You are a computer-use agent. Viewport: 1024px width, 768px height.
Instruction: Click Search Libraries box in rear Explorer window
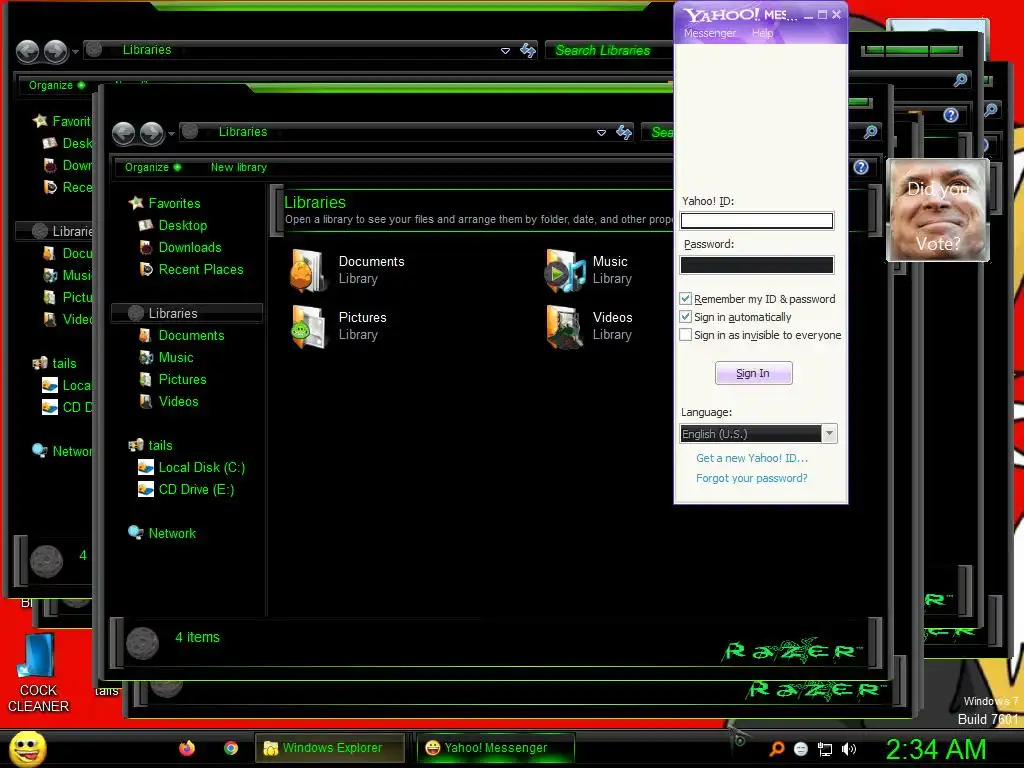[609, 50]
